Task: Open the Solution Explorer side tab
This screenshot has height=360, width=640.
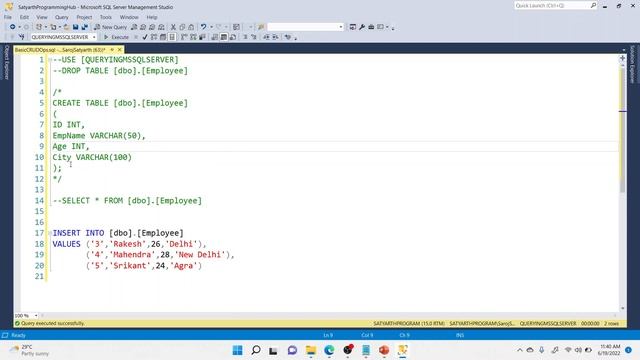Action: tap(633, 63)
